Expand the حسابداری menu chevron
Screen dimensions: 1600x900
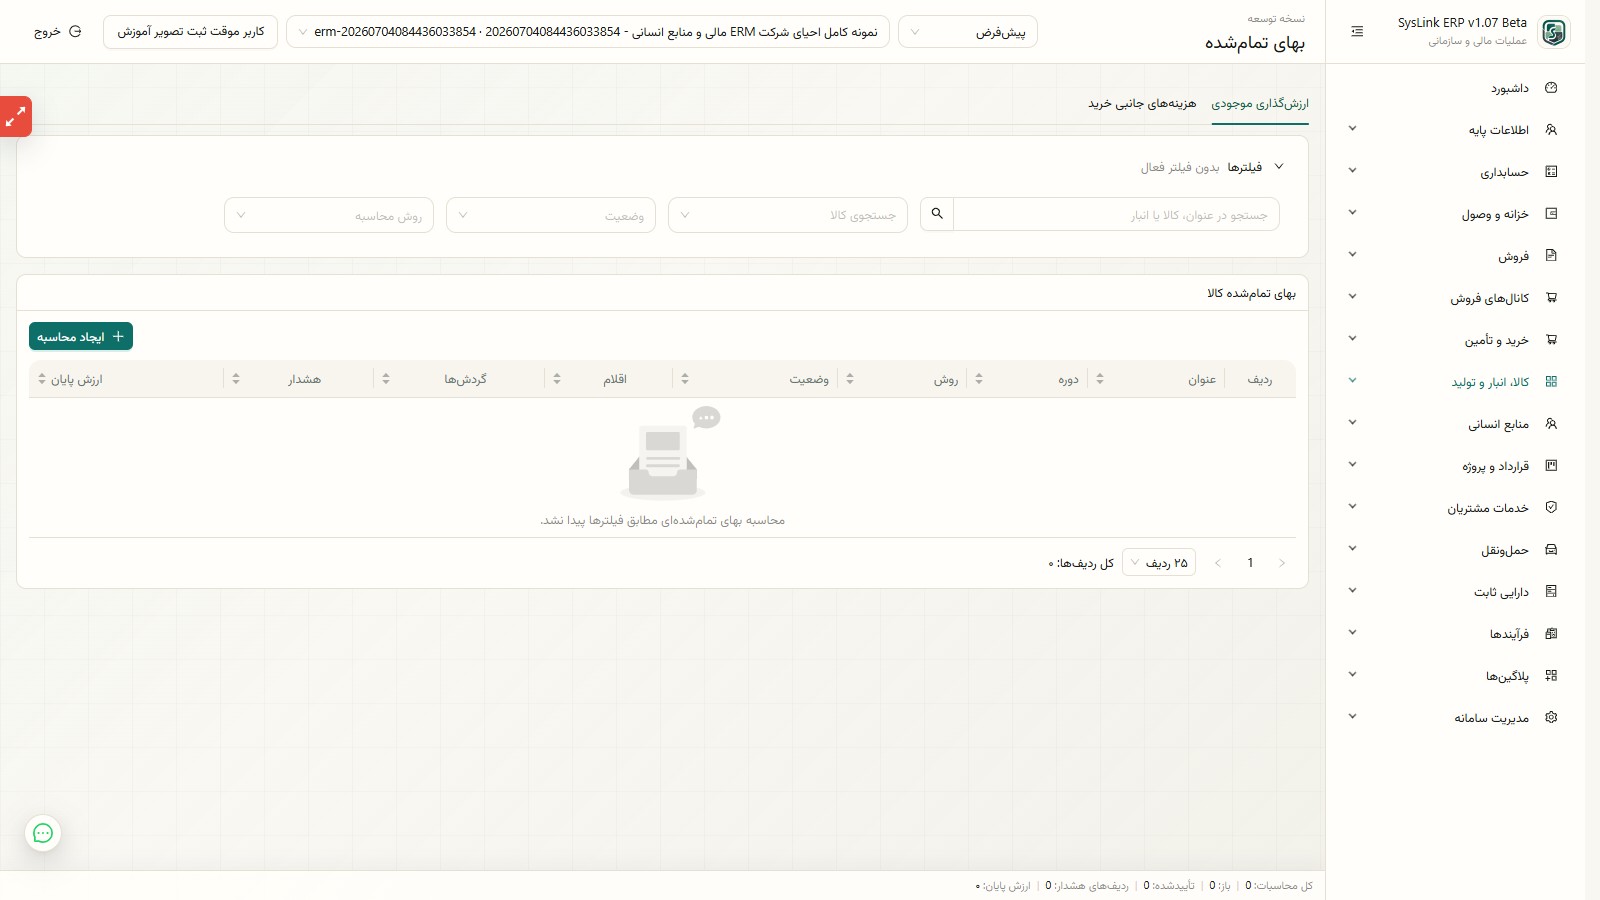[1352, 171]
